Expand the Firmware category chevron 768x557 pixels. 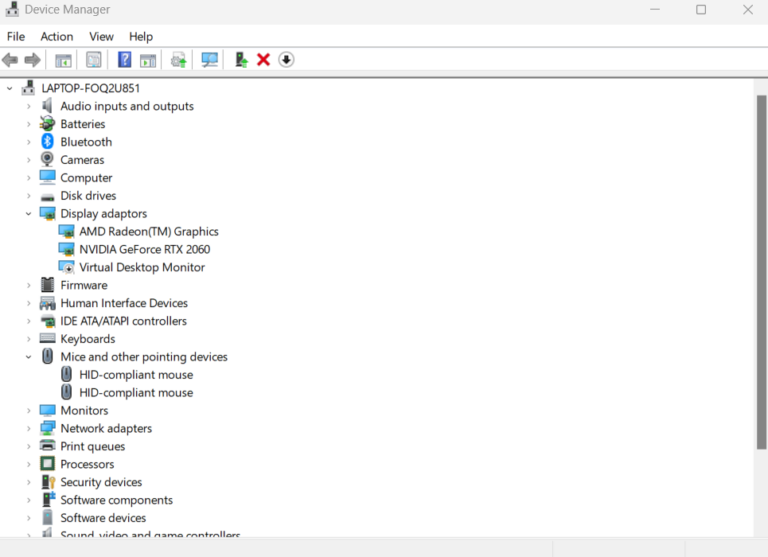point(28,285)
